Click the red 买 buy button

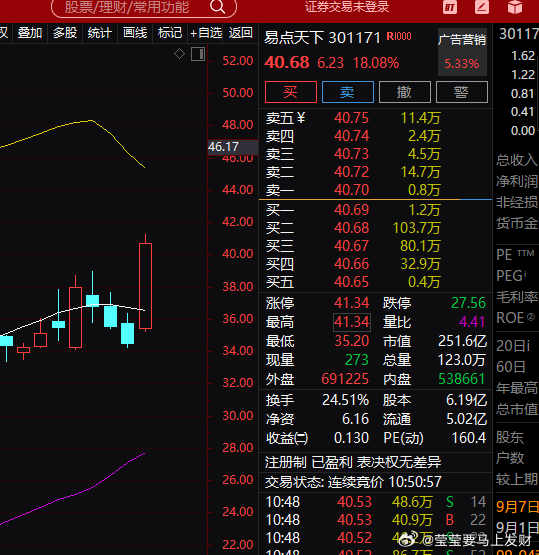pyautogui.click(x=291, y=92)
